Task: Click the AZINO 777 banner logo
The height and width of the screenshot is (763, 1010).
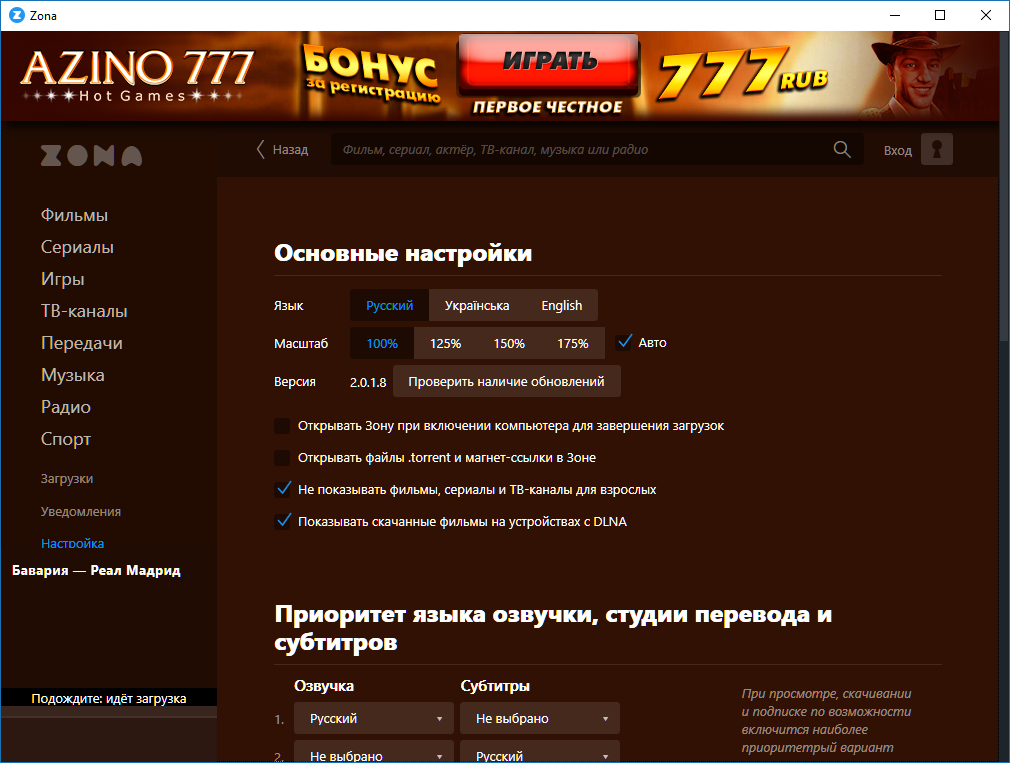Action: point(137,76)
